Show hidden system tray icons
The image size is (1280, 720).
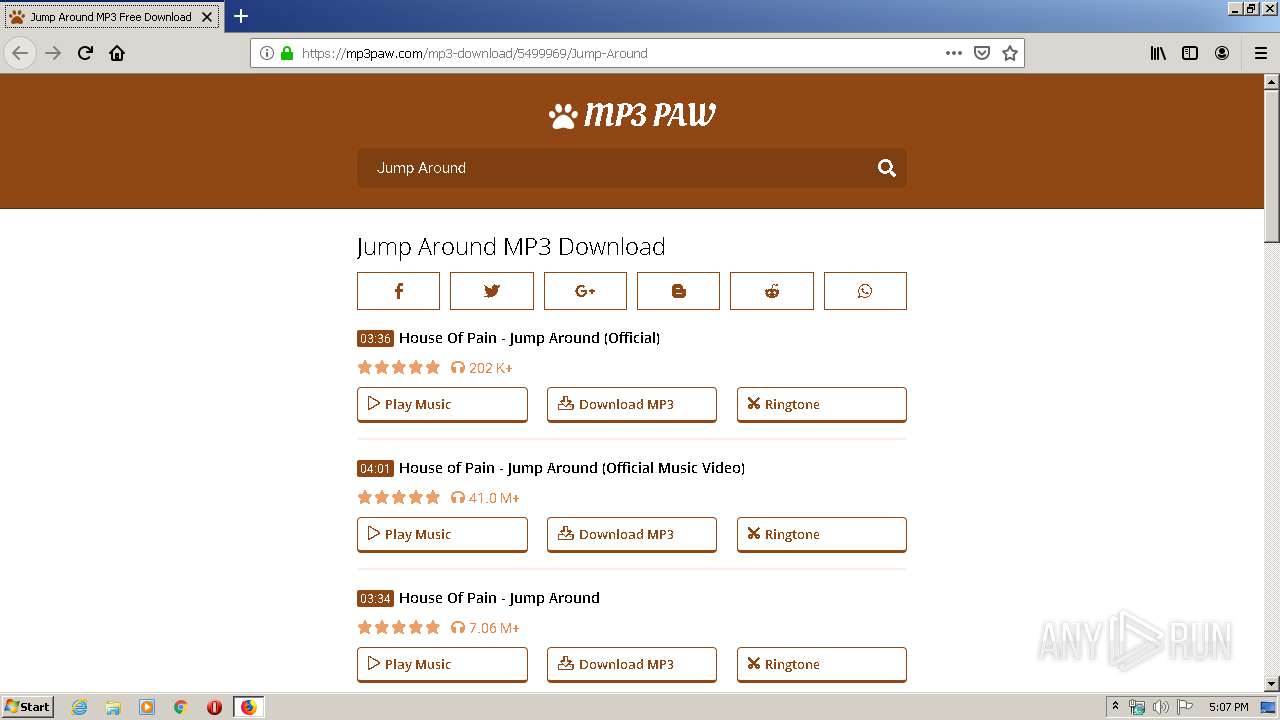tap(1115, 707)
